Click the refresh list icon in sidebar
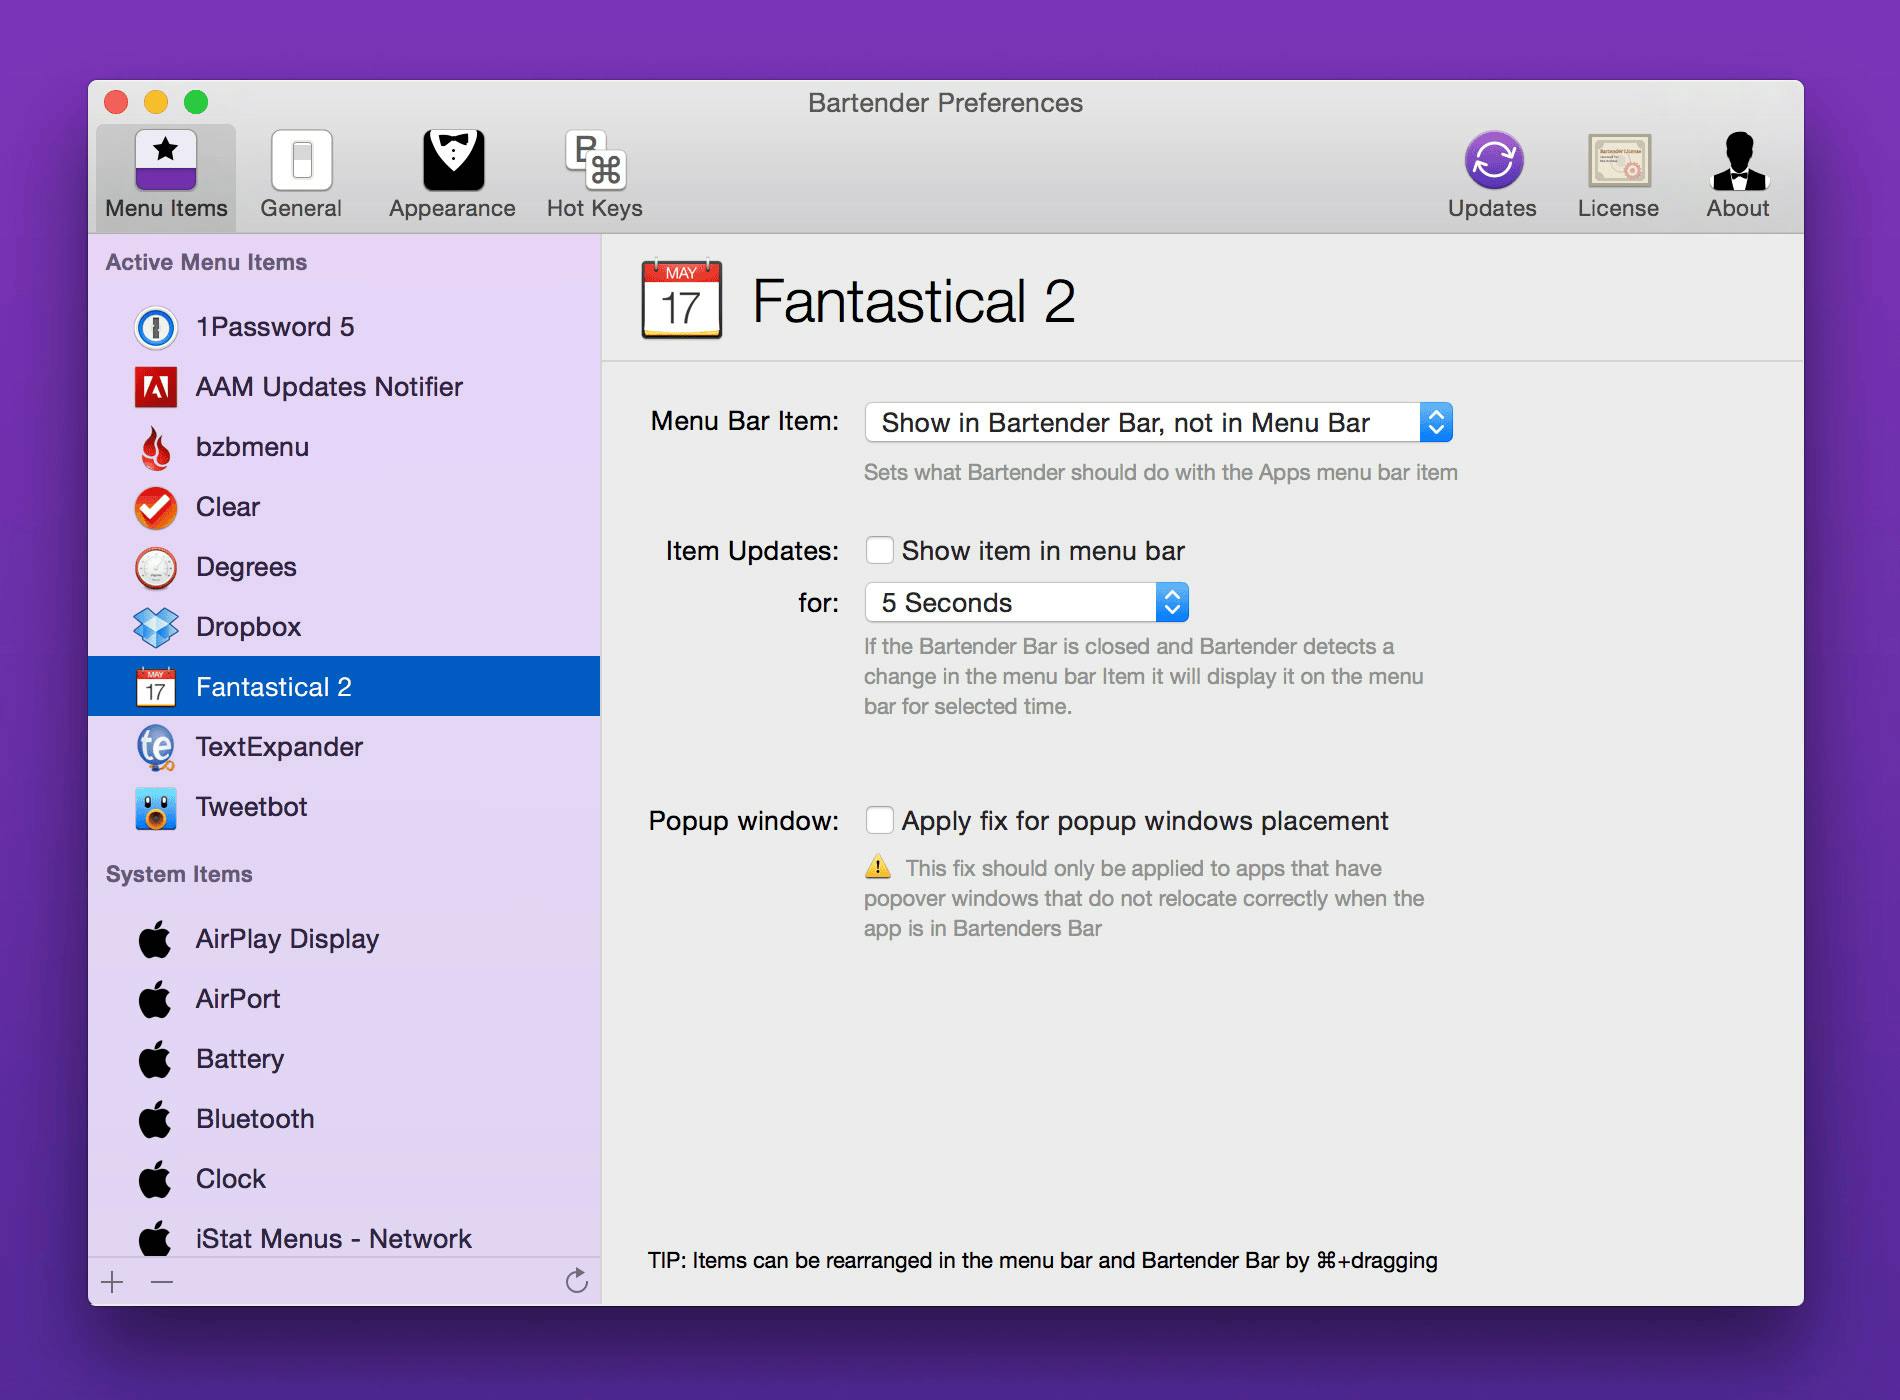The width and height of the screenshot is (1900, 1400). pos(576,1281)
